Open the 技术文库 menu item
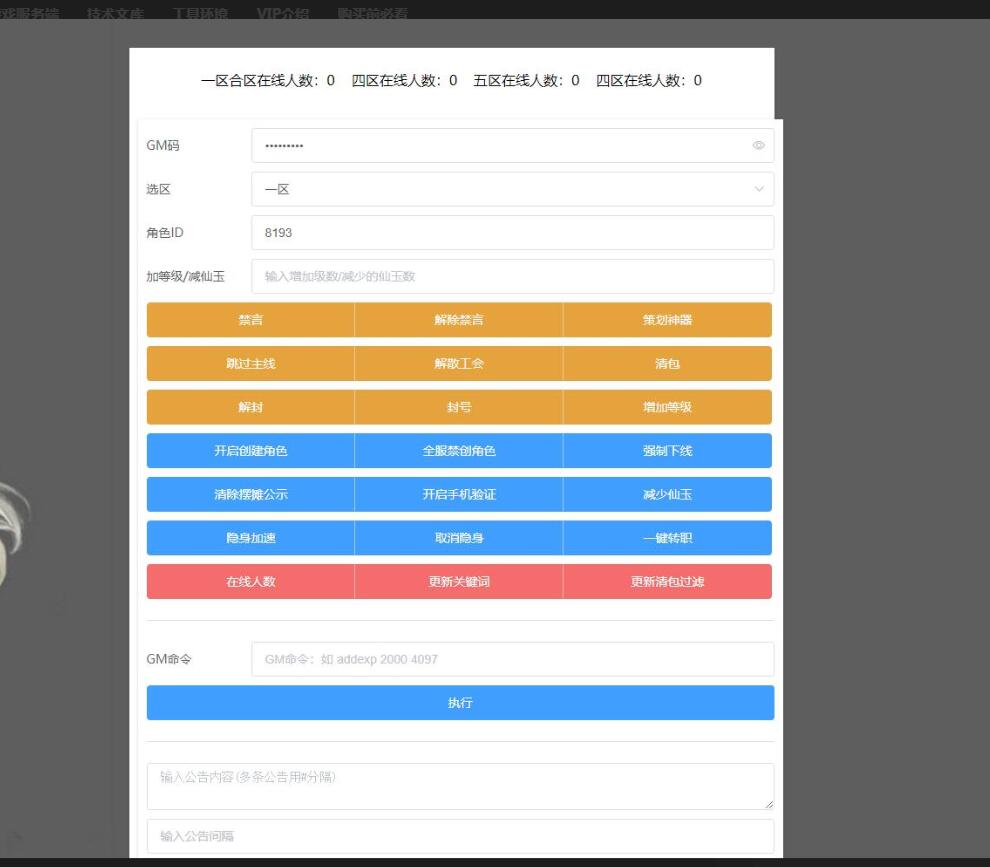The image size is (990, 867). (115, 13)
